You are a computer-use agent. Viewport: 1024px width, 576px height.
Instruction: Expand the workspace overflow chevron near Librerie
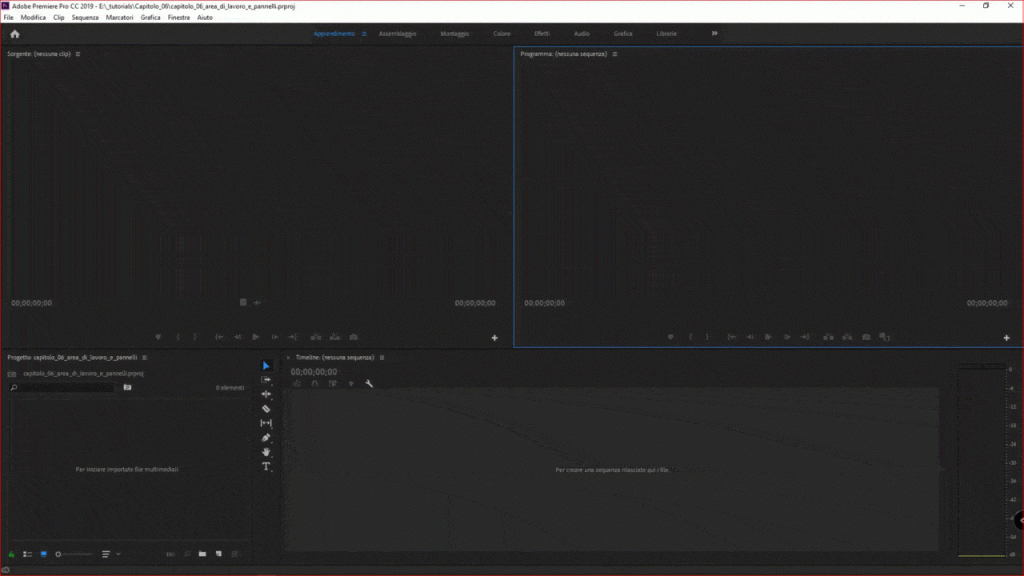(714, 33)
